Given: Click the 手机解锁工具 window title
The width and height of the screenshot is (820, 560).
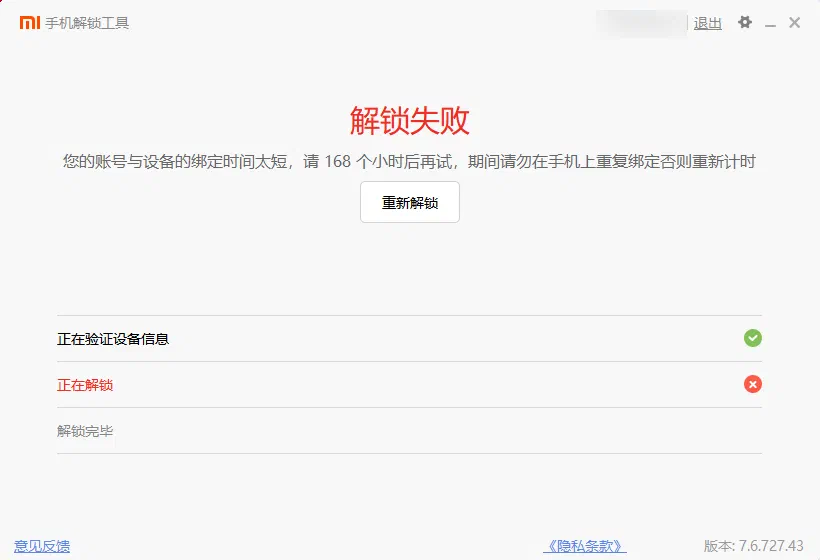Looking at the screenshot, I should pos(87,23).
